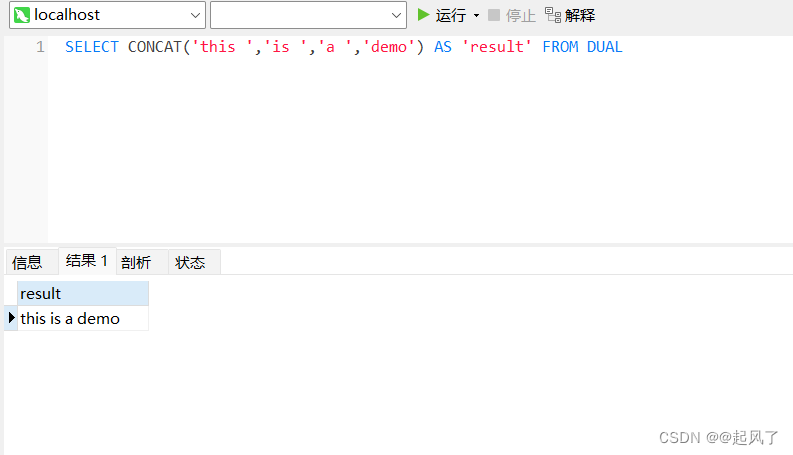Screen dimensions: 793x455
Task: Click the SELECT keyword in the editor
Action: pyautogui.click(x=92, y=47)
